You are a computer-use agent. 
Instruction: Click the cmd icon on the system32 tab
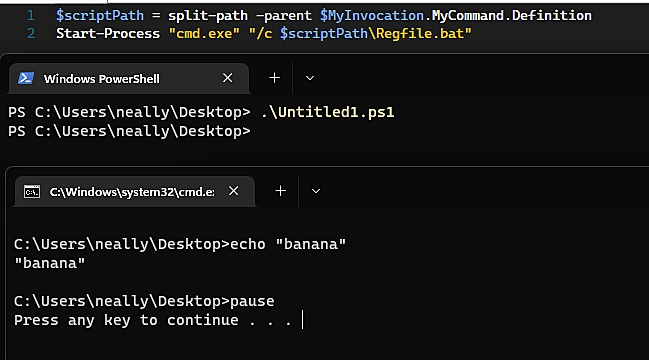point(32,192)
